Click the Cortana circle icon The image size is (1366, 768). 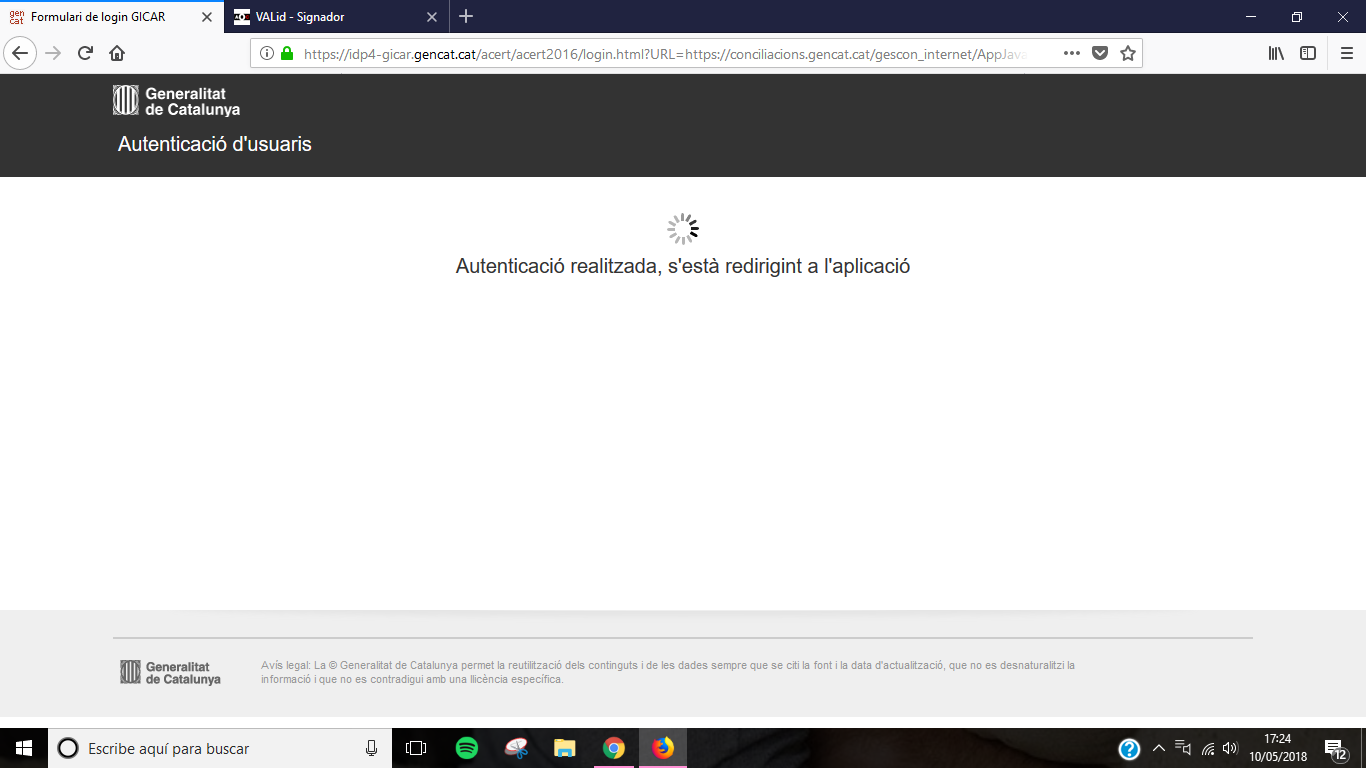[68, 748]
